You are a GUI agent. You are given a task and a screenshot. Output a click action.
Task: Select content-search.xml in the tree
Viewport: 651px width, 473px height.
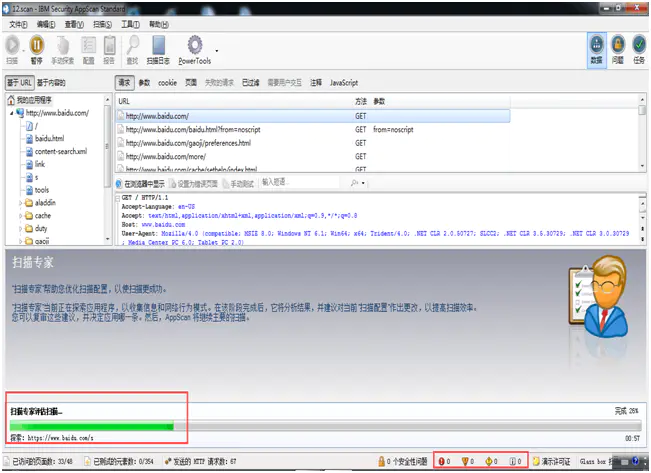(61, 152)
